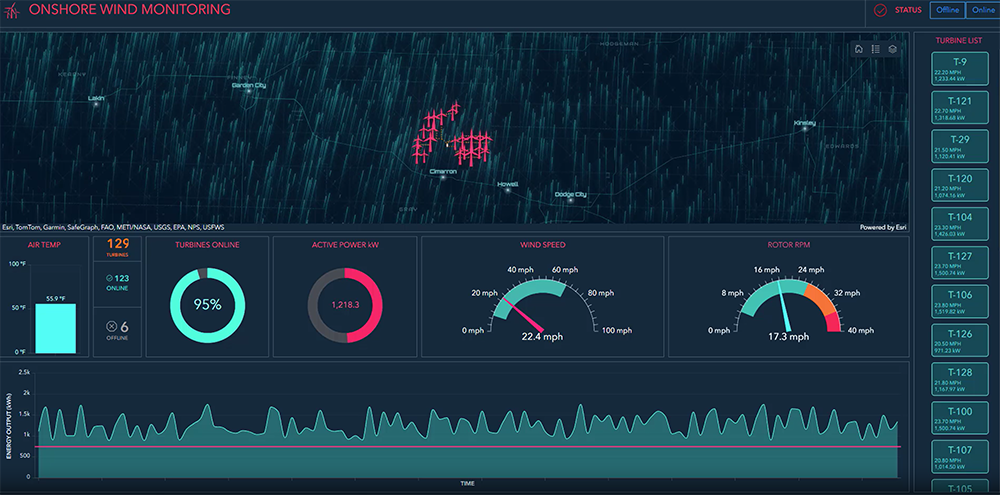Click the 95% turbines online donut chart

point(207,305)
